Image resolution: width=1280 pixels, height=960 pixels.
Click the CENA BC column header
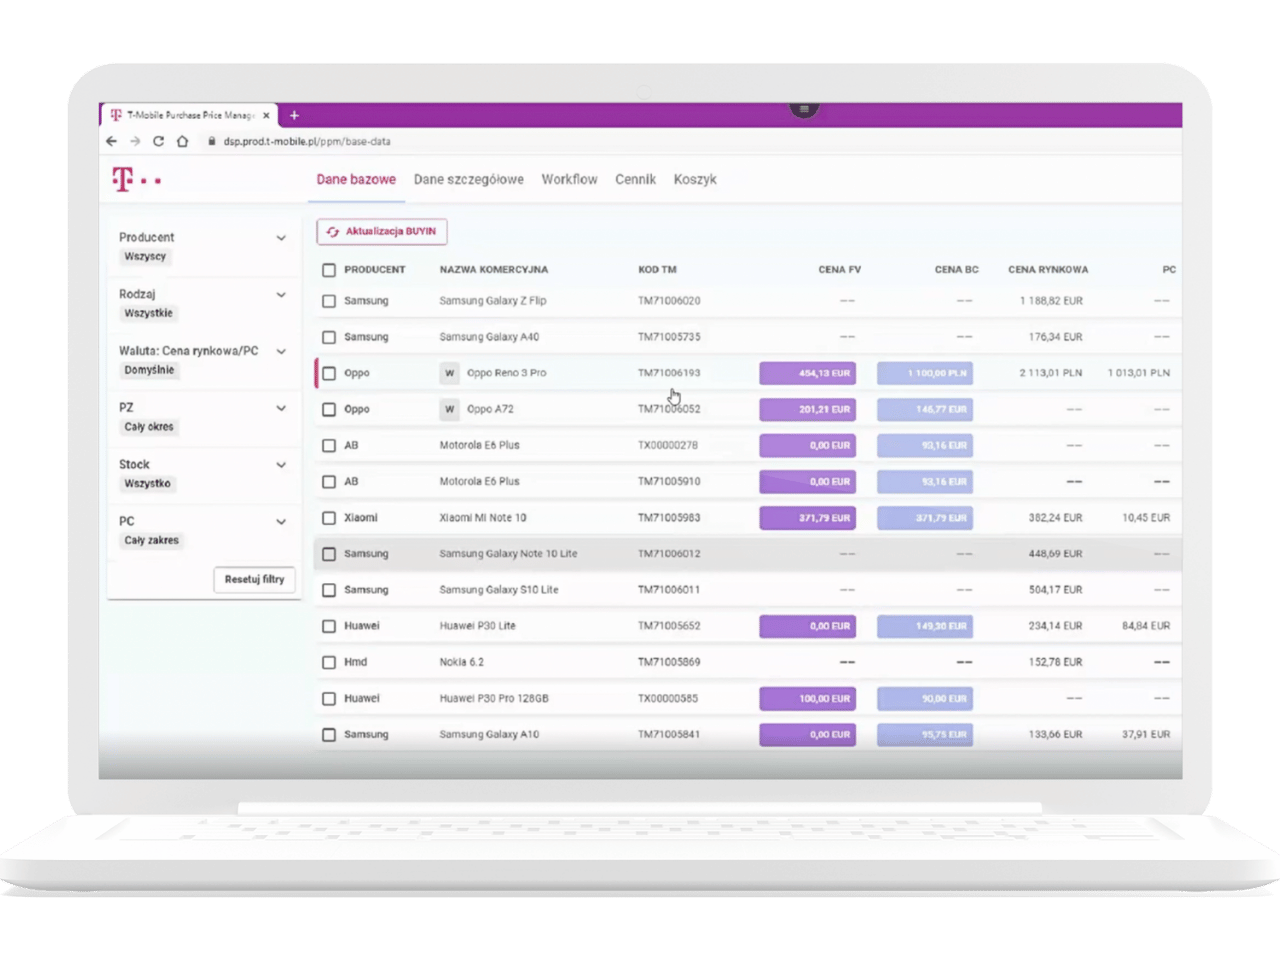(956, 270)
